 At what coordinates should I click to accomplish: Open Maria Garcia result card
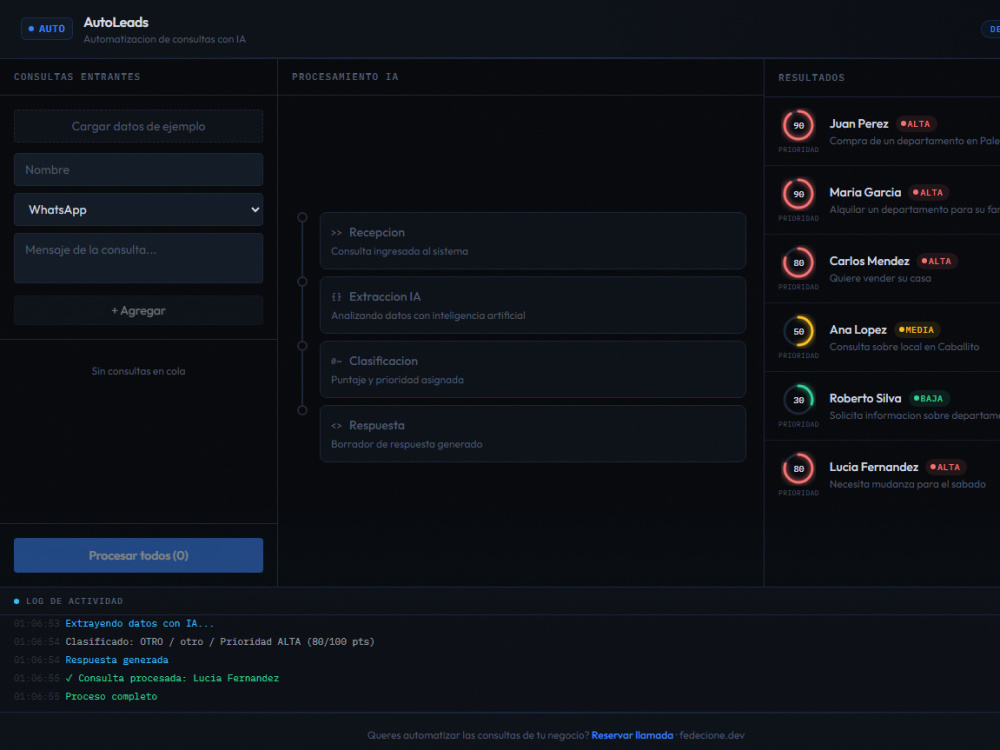(x=882, y=200)
